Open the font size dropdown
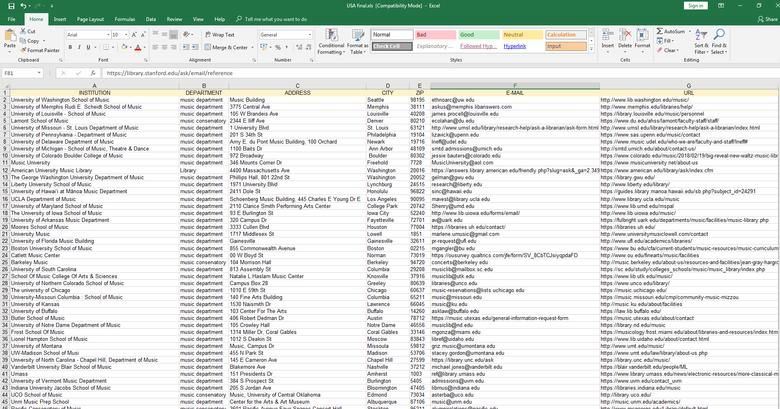The height and width of the screenshot is (409, 780). pyautogui.click(x=126, y=35)
